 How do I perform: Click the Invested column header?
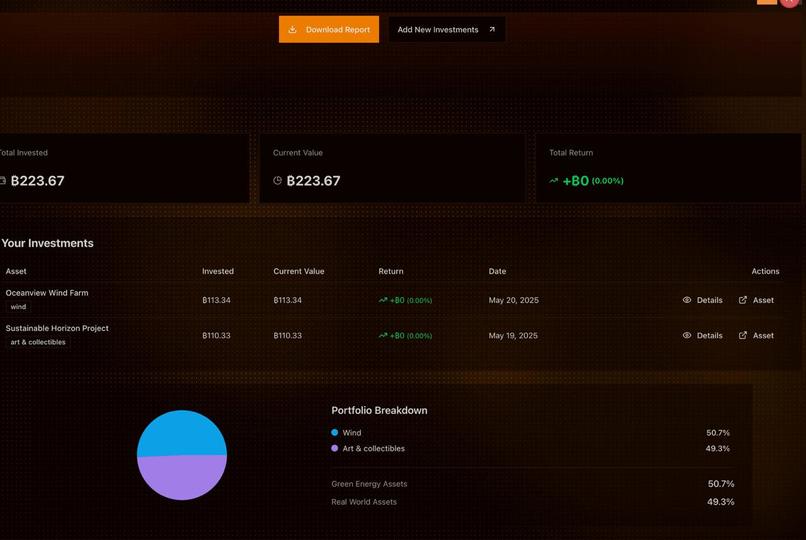218,271
